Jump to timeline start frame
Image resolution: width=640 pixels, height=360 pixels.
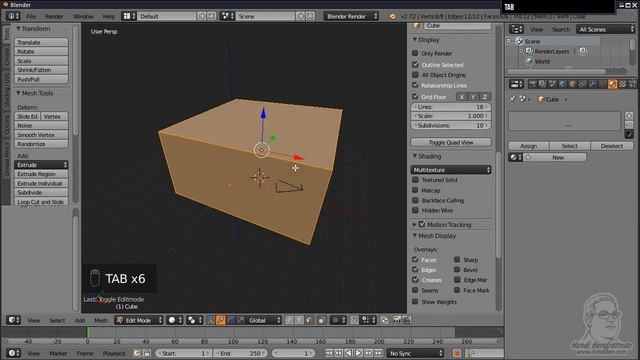(x=329, y=353)
